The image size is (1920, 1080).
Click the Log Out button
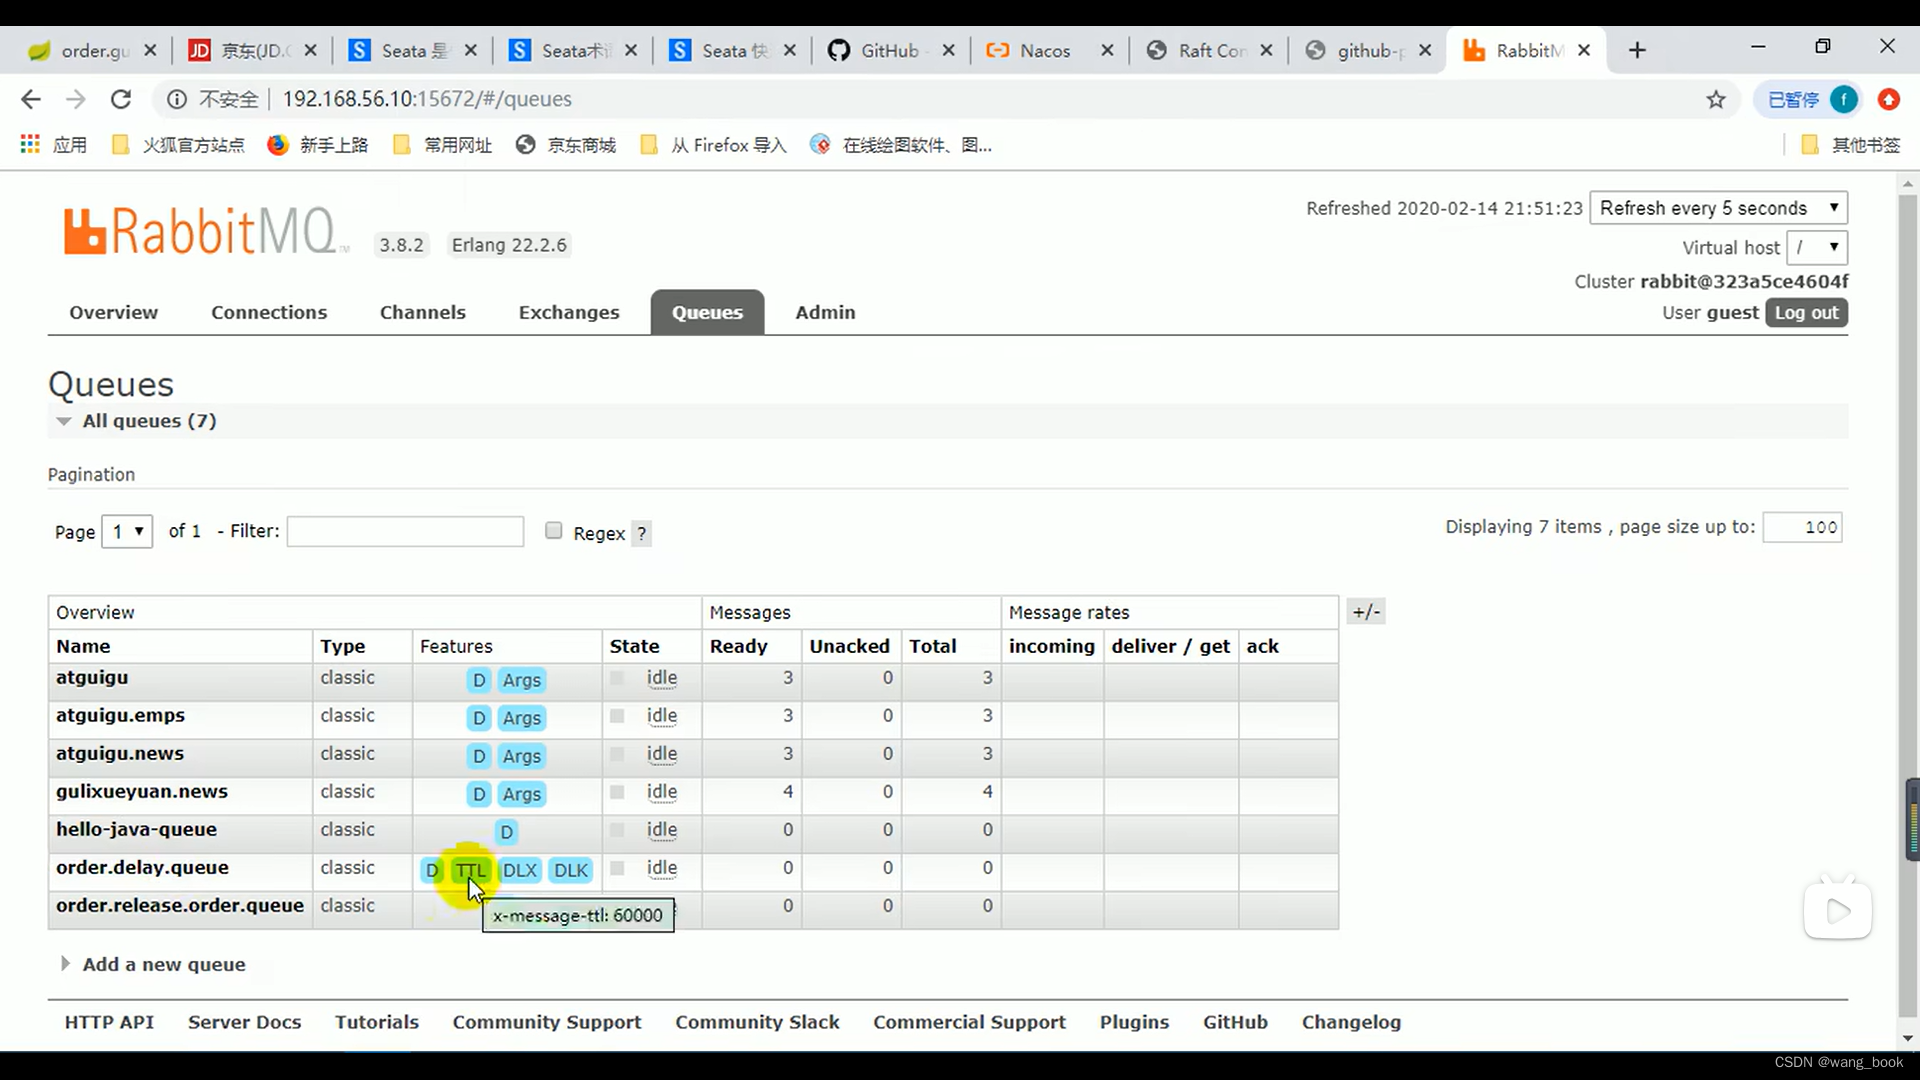coord(1807,313)
